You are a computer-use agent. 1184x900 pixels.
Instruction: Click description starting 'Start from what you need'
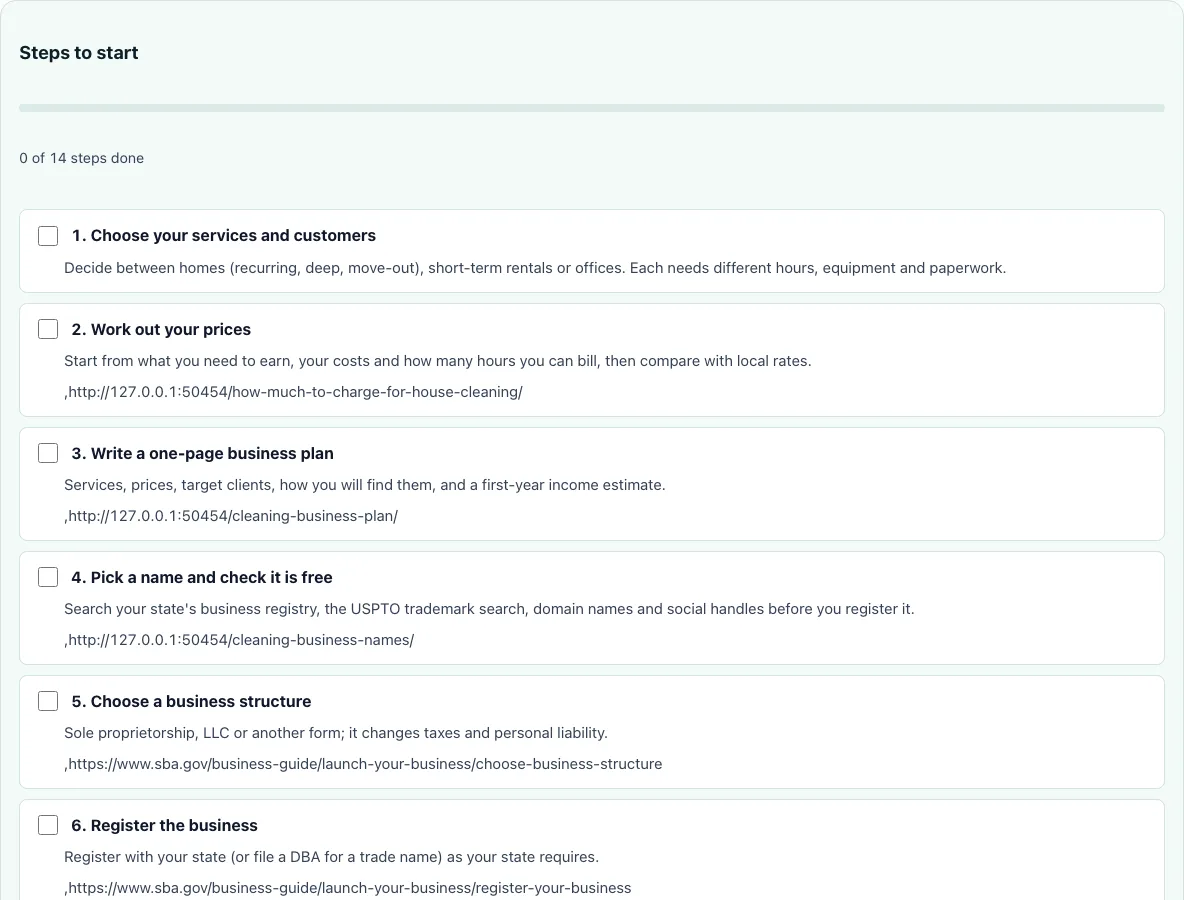438,361
